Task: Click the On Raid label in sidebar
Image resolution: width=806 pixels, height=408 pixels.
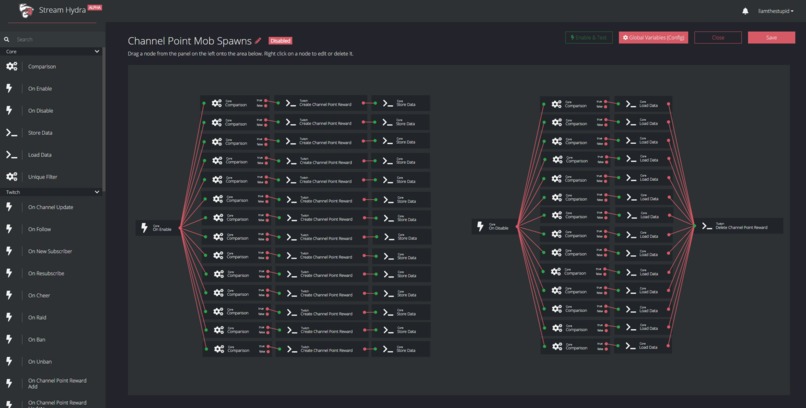Action: (37, 318)
